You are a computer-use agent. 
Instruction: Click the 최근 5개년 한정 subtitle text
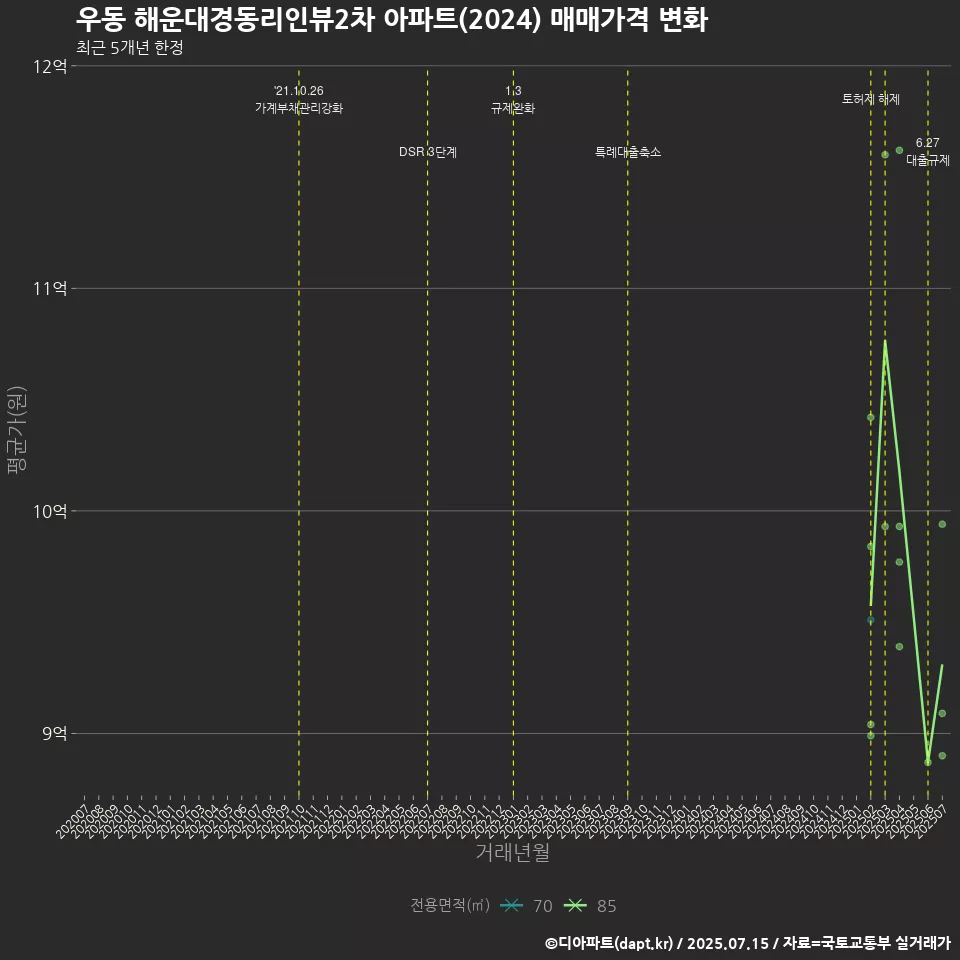[x=117, y=46]
